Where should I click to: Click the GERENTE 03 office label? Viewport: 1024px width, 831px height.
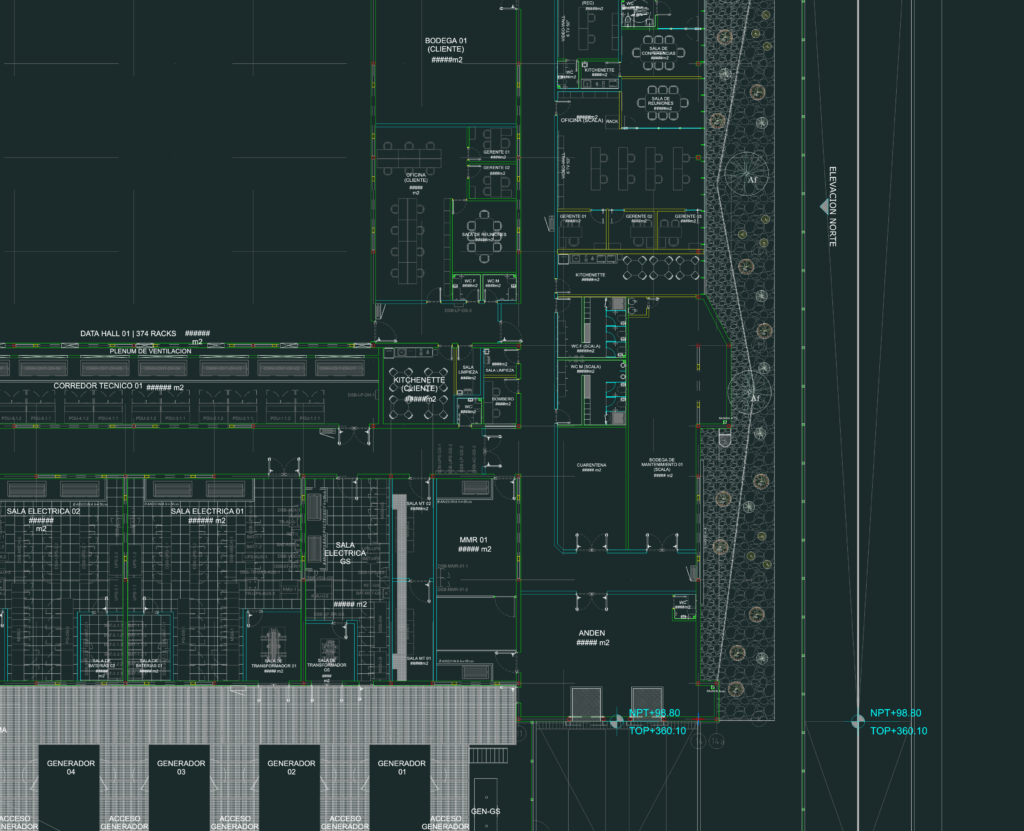688,216
